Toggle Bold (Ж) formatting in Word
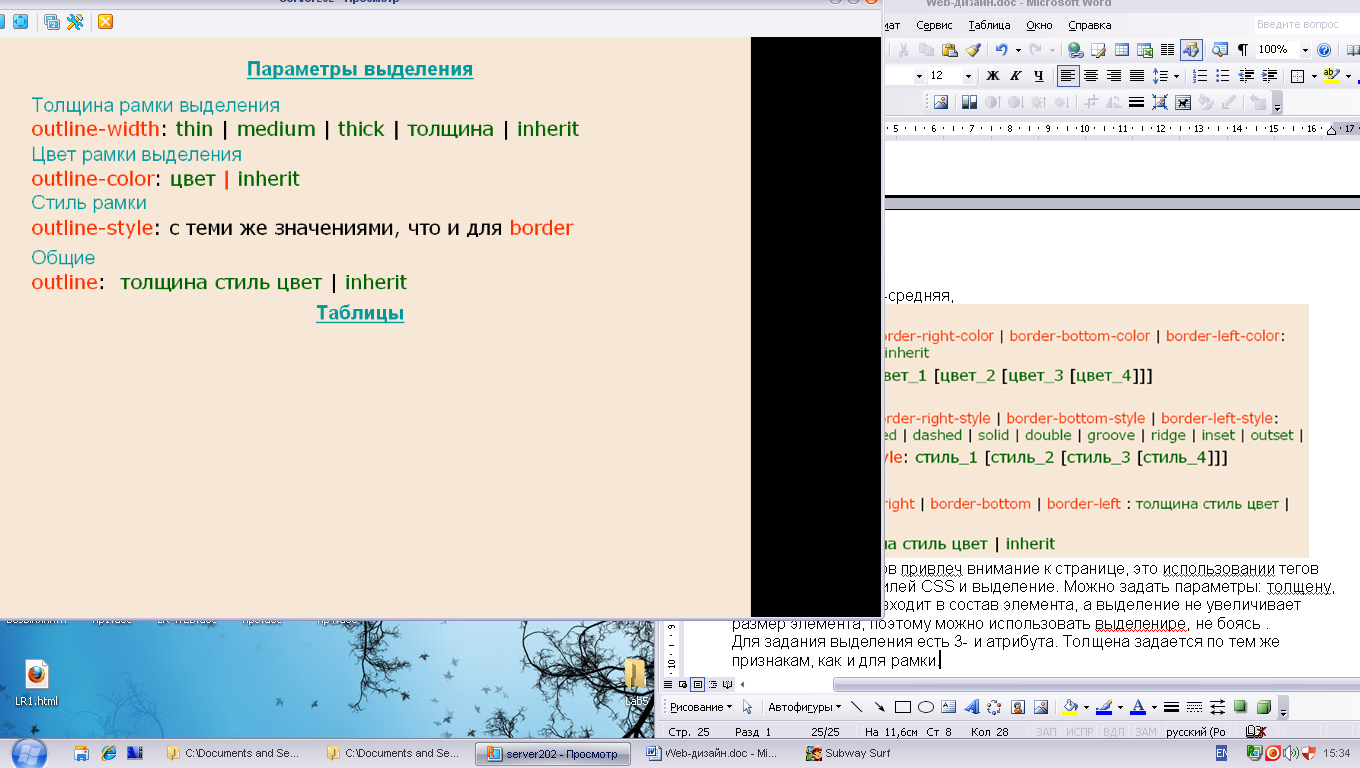1360x768 pixels. (x=992, y=76)
